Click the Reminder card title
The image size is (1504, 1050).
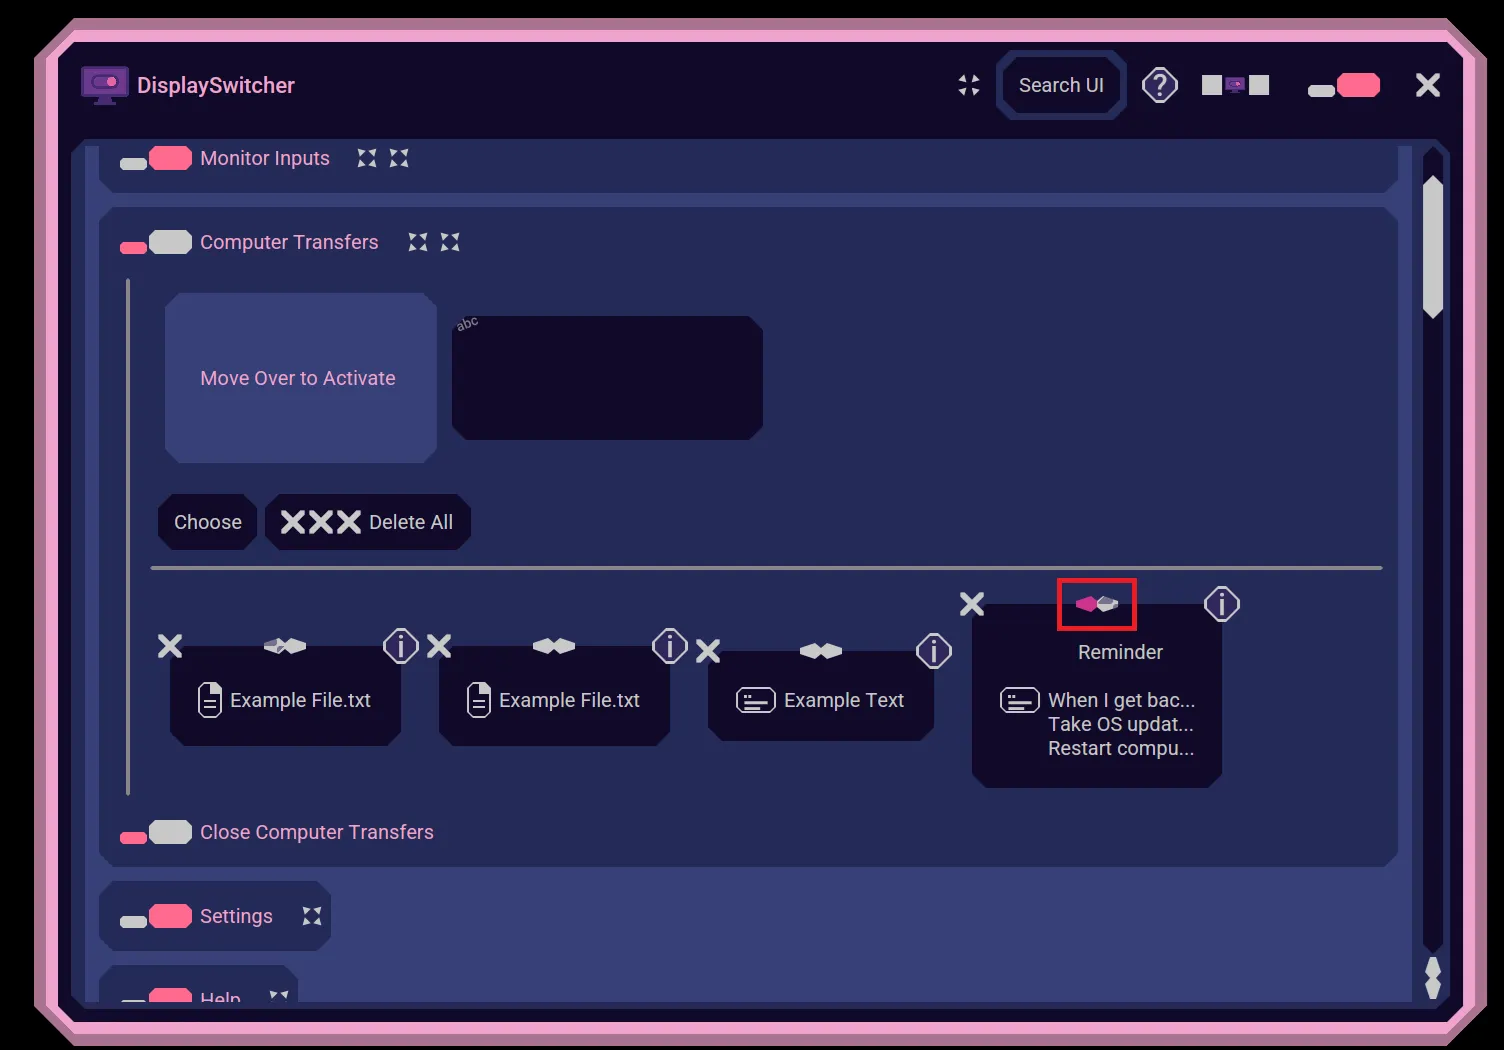pos(1120,652)
